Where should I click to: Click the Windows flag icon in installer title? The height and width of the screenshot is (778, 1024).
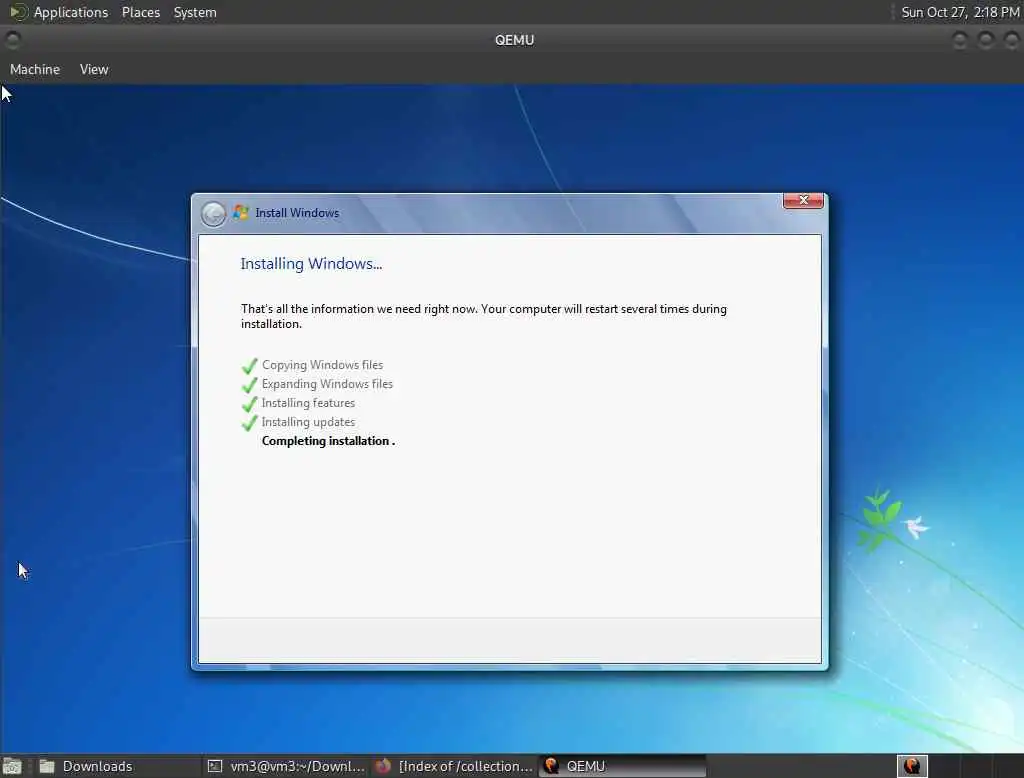(241, 212)
